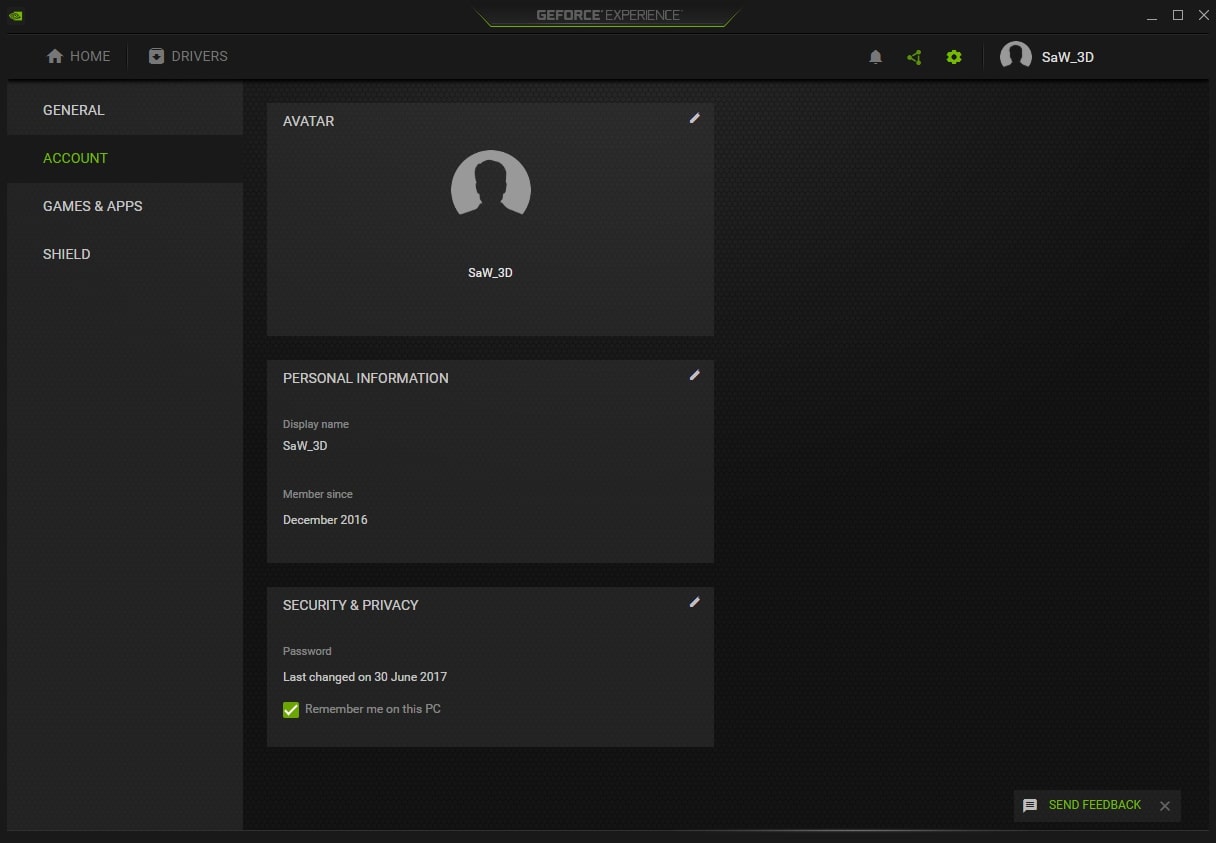Viewport: 1216px width, 843px height.
Task: Select Account settings section
Action: [x=124, y=158]
